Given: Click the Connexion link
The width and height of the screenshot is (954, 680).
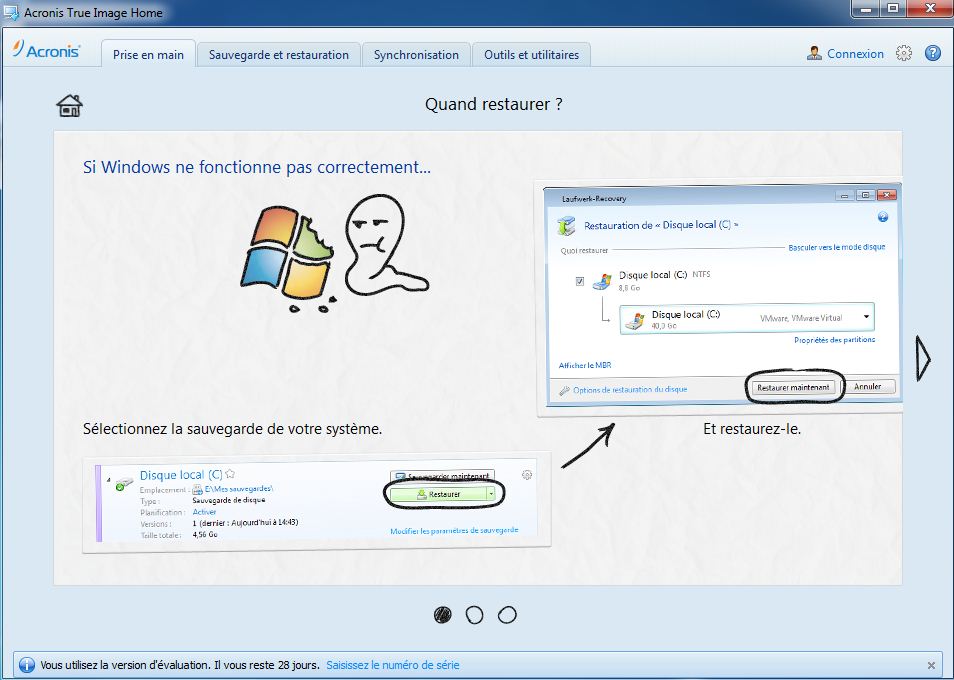Looking at the screenshot, I should tap(855, 54).
